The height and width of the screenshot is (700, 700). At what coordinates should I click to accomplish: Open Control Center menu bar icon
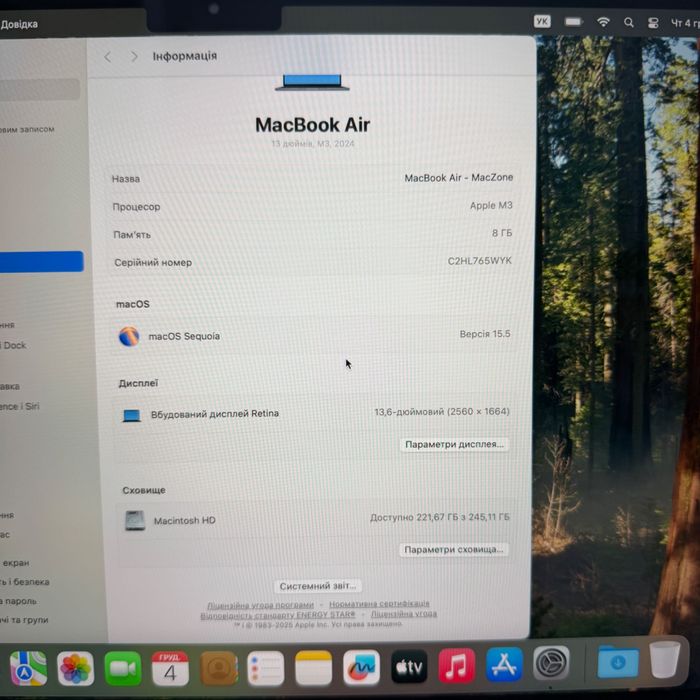point(653,22)
